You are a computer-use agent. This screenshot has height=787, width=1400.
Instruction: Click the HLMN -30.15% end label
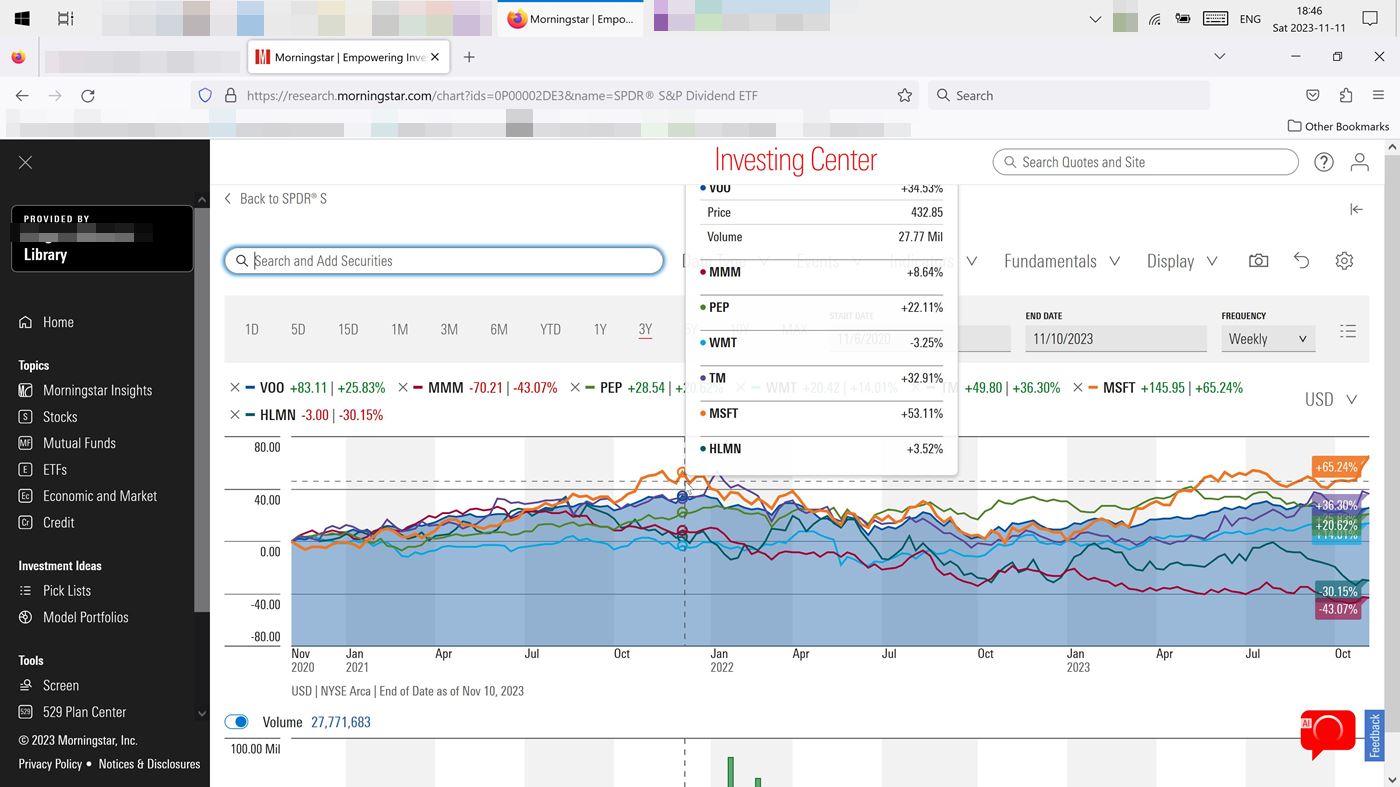pos(1338,591)
